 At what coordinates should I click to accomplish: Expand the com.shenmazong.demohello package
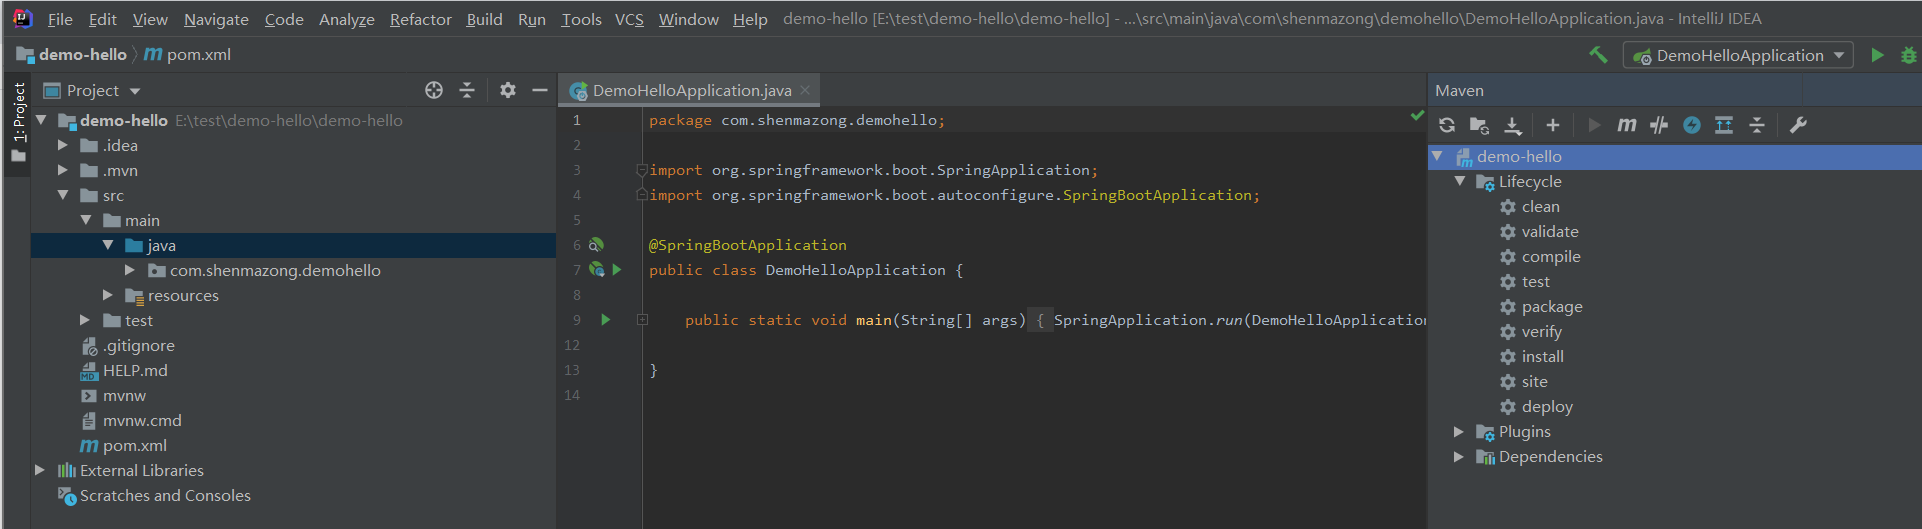coord(130,270)
